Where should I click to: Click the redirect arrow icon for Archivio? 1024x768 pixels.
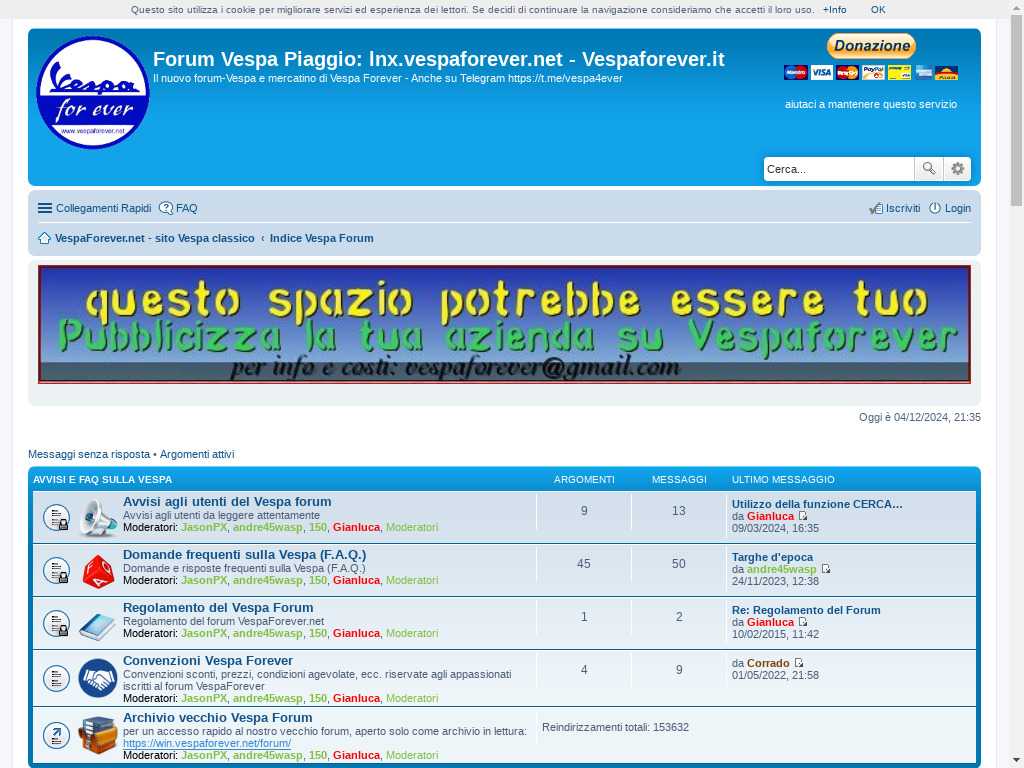tap(57, 735)
